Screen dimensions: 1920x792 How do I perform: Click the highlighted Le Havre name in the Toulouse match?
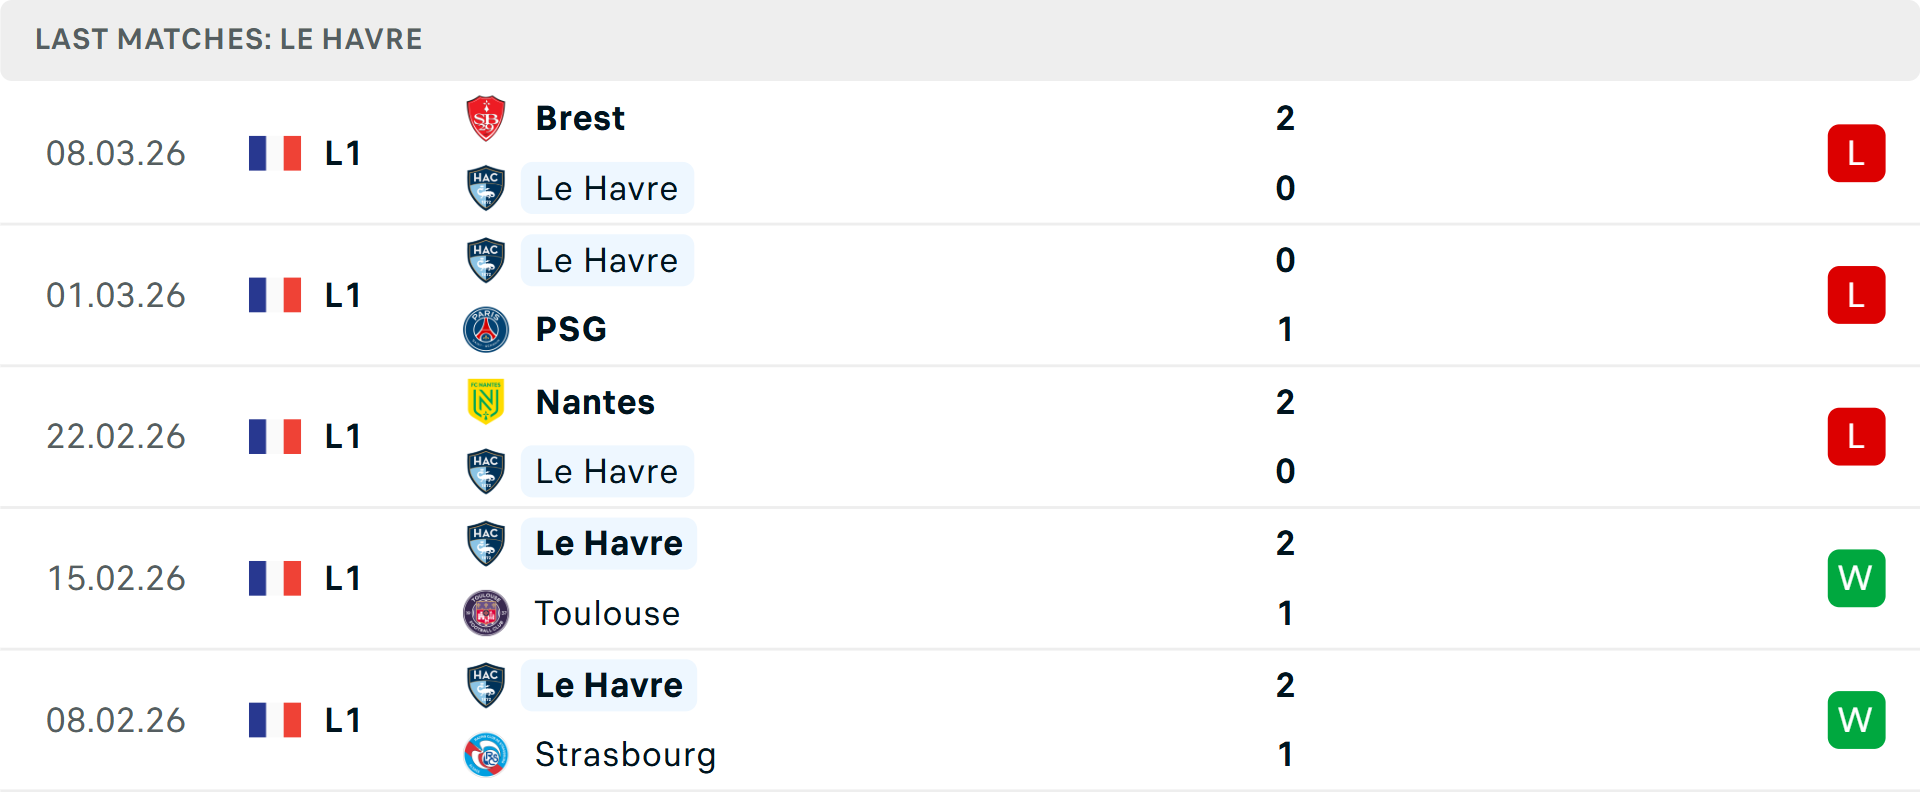point(608,543)
